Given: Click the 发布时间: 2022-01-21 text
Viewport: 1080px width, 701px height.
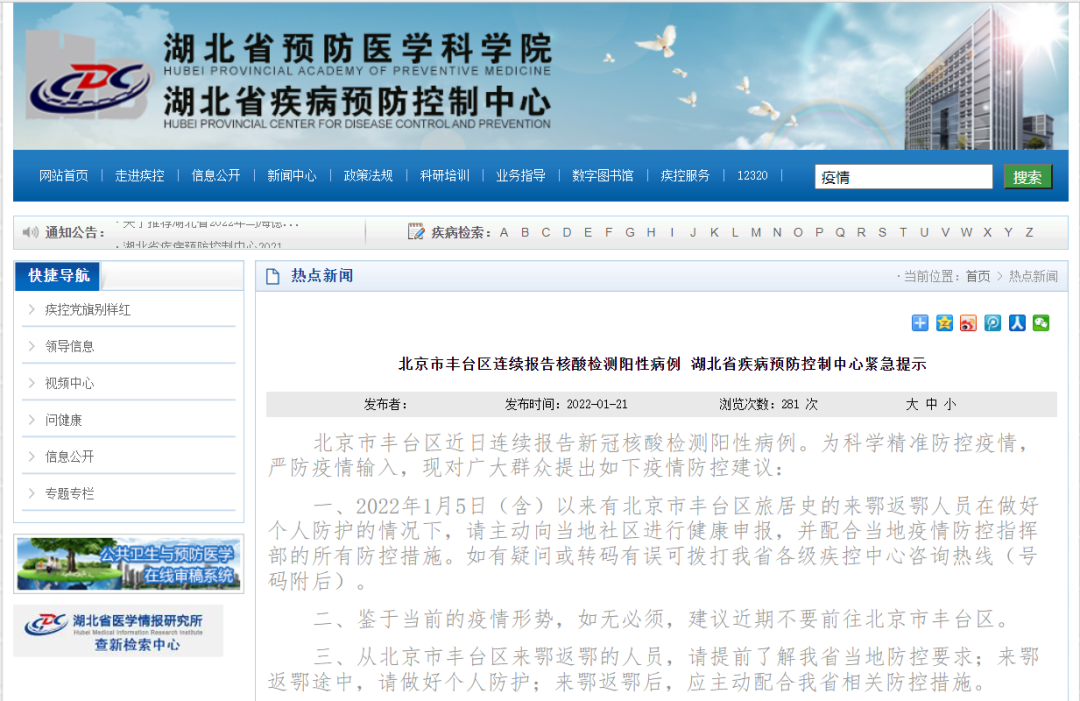Looking at the screenshot, I should 566,404.
